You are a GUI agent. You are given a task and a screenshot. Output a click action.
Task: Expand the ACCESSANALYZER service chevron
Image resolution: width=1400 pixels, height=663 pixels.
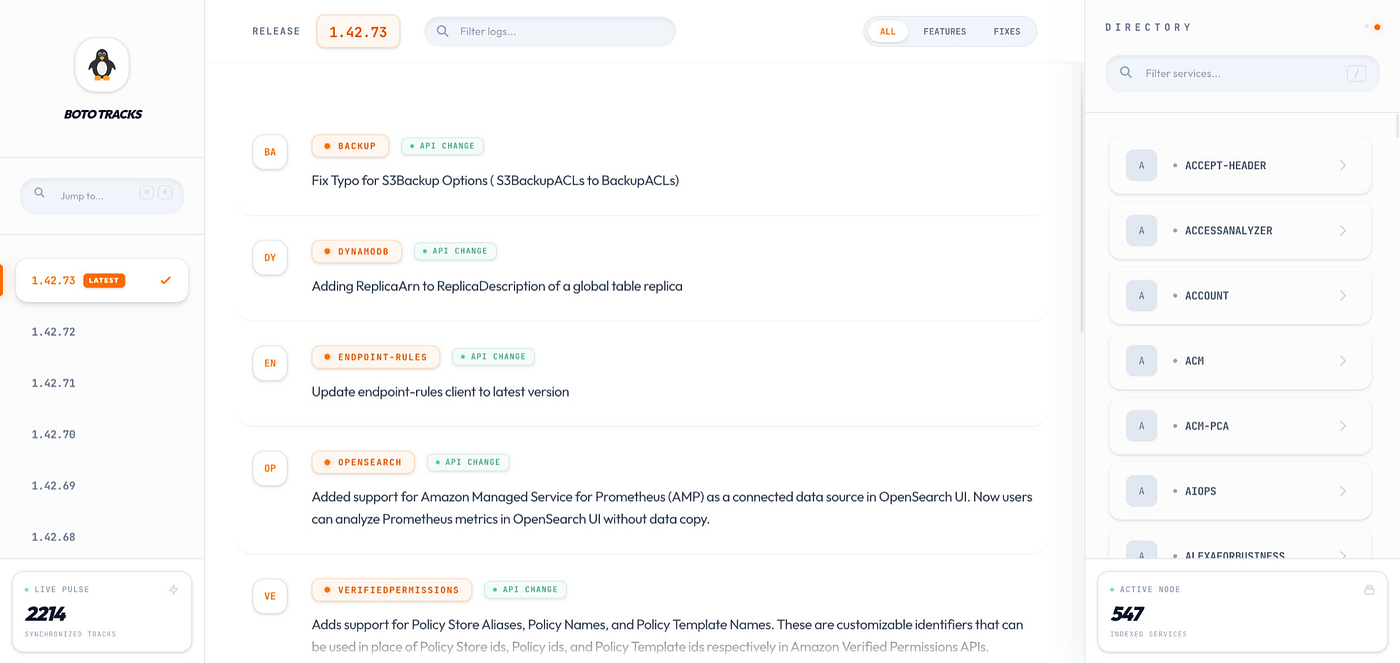pyautogui.click(x=1343, y=231)
